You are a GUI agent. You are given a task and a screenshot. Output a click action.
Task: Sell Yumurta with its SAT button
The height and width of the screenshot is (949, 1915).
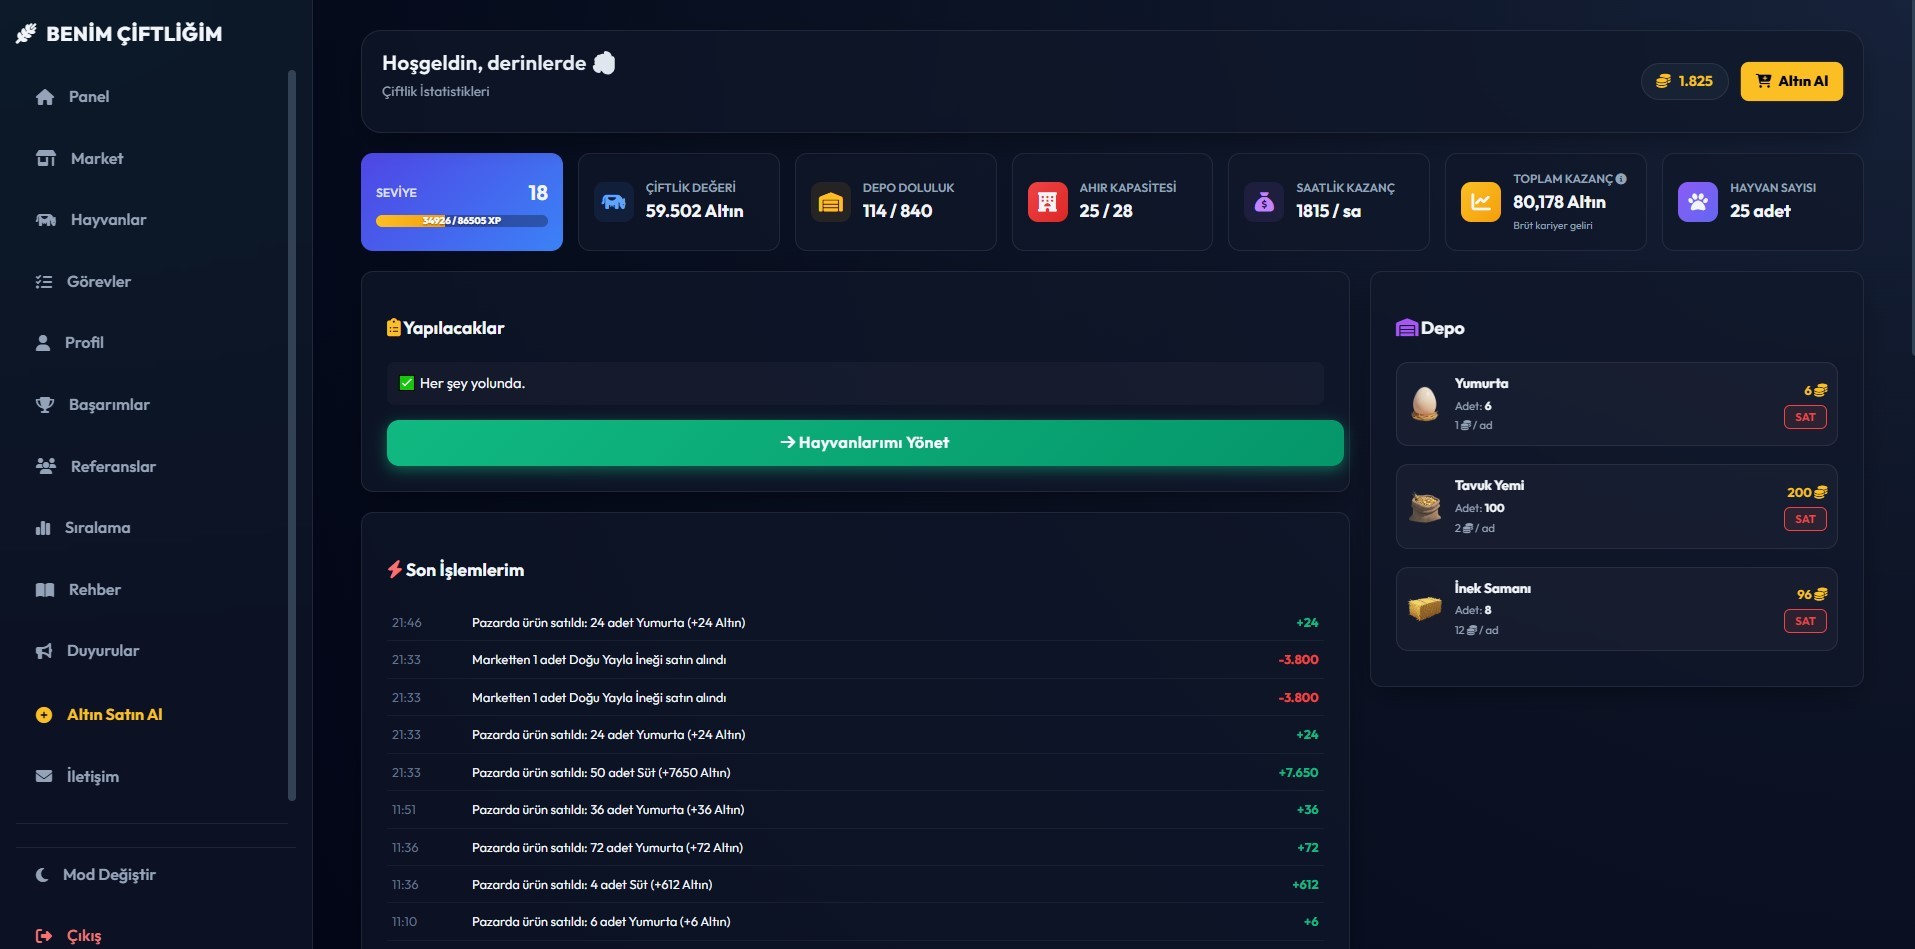pos(1804,417)
